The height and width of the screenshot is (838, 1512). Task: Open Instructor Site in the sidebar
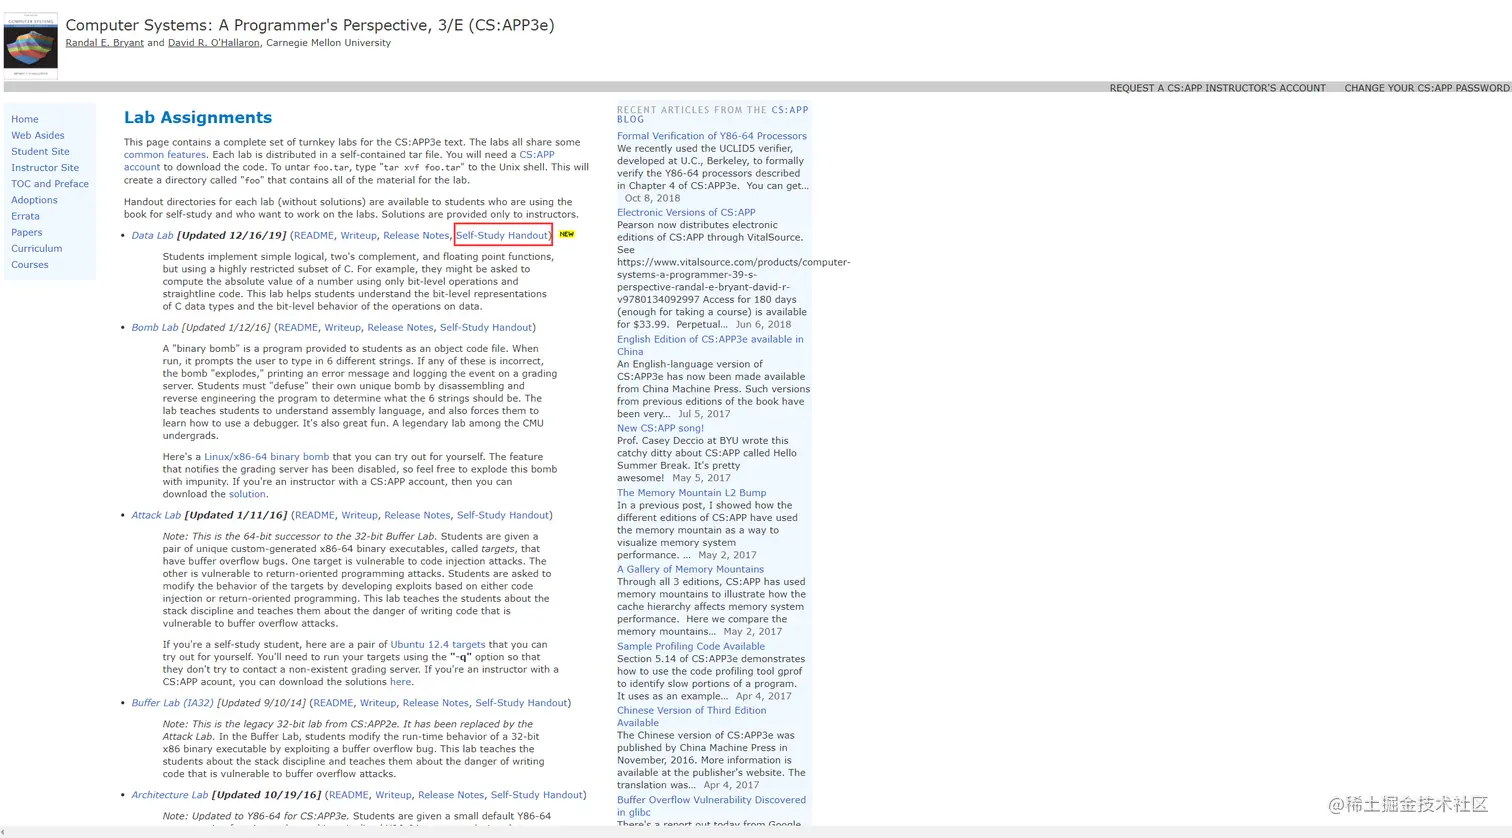tap(45, 168)
